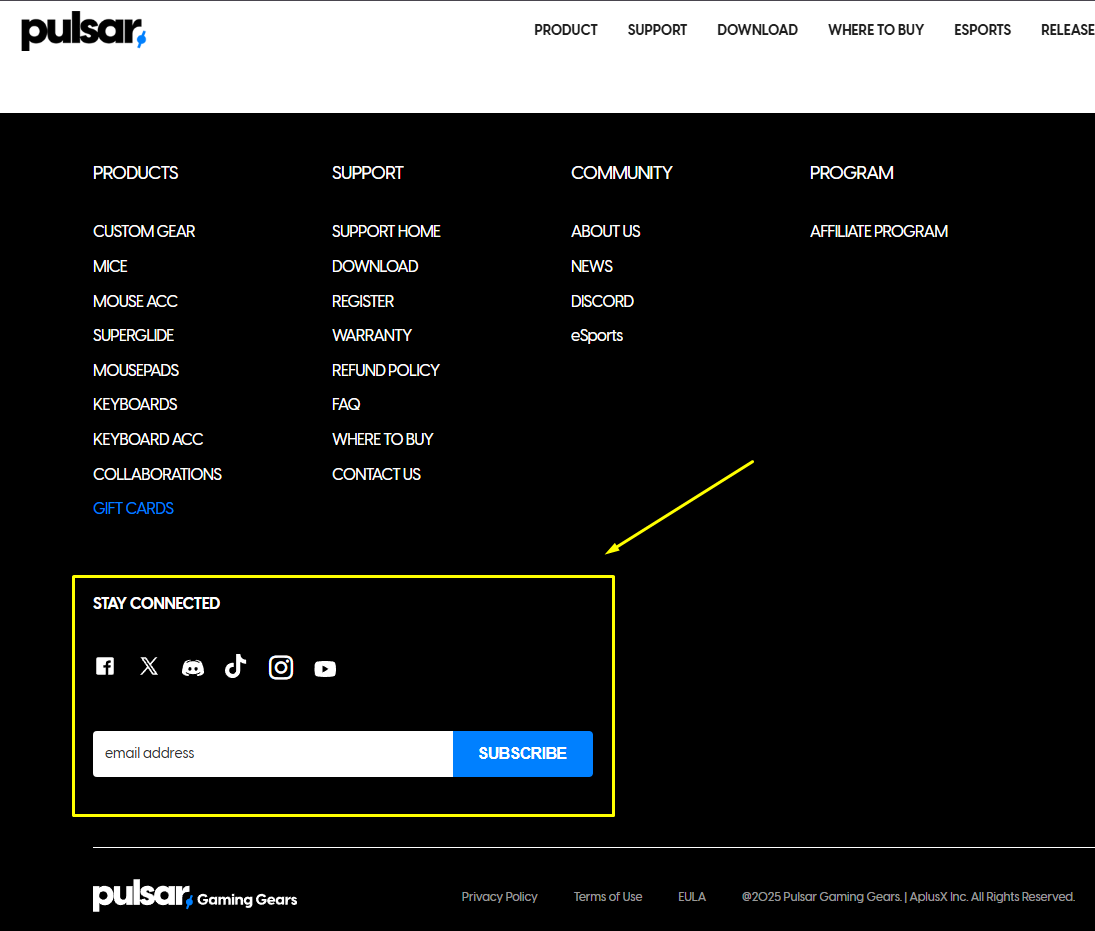Open the YouTube social icon
This screenshot has width=1095, height=931.
pyautogui.click(x=325, y=669)
